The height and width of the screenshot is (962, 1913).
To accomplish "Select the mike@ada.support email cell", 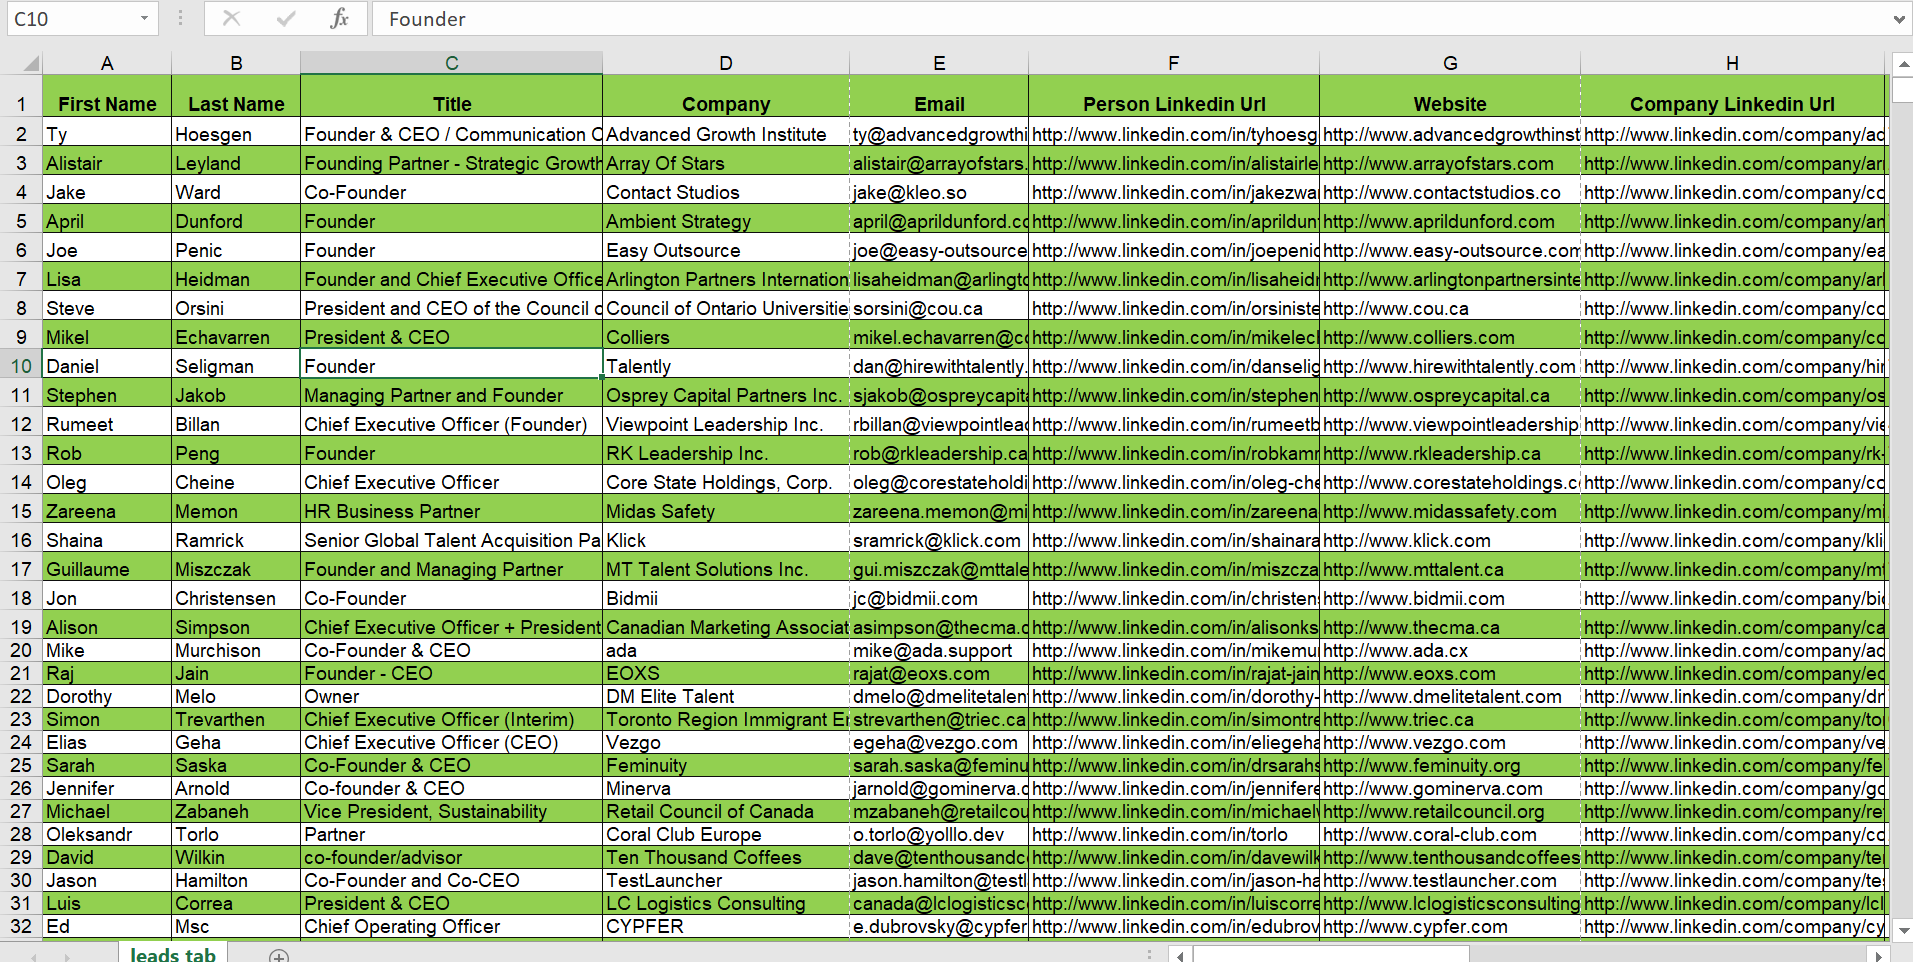I will pos(939,650).
